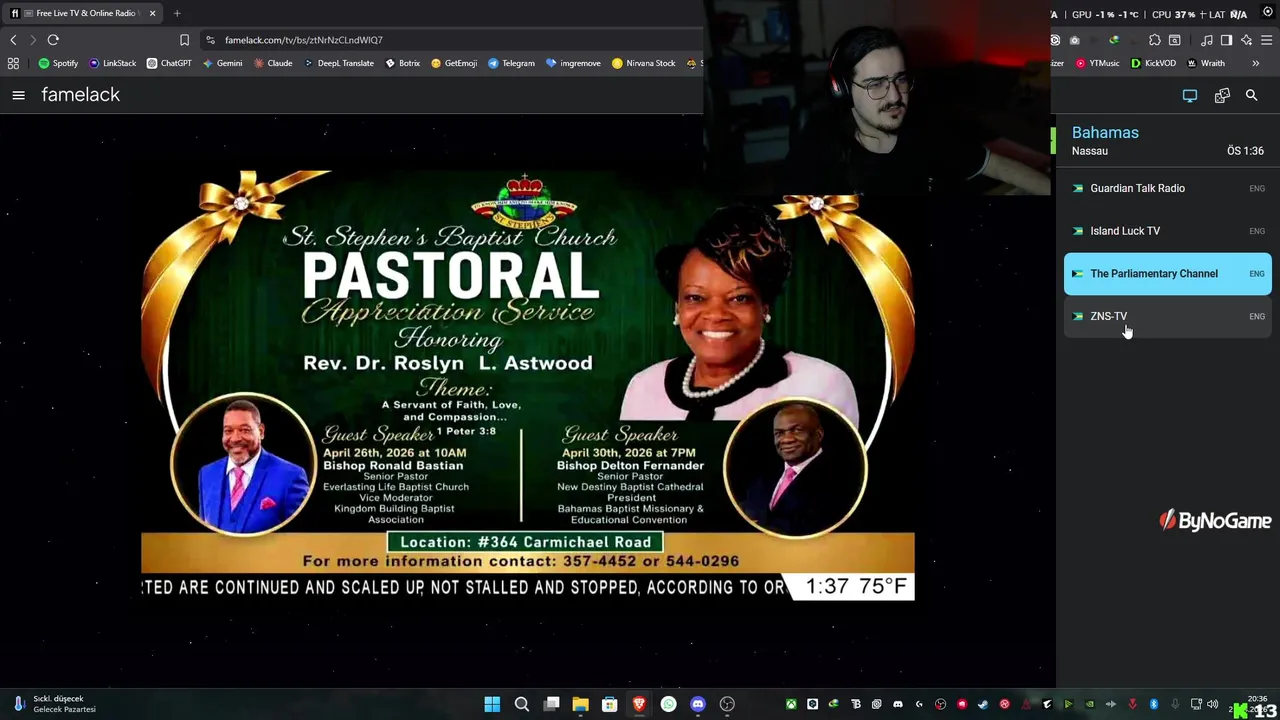Image resolution: width=1280 pixels, height=720 pixels.
Task: Open Windows taskbar search
Action: [x=521, y=704]
